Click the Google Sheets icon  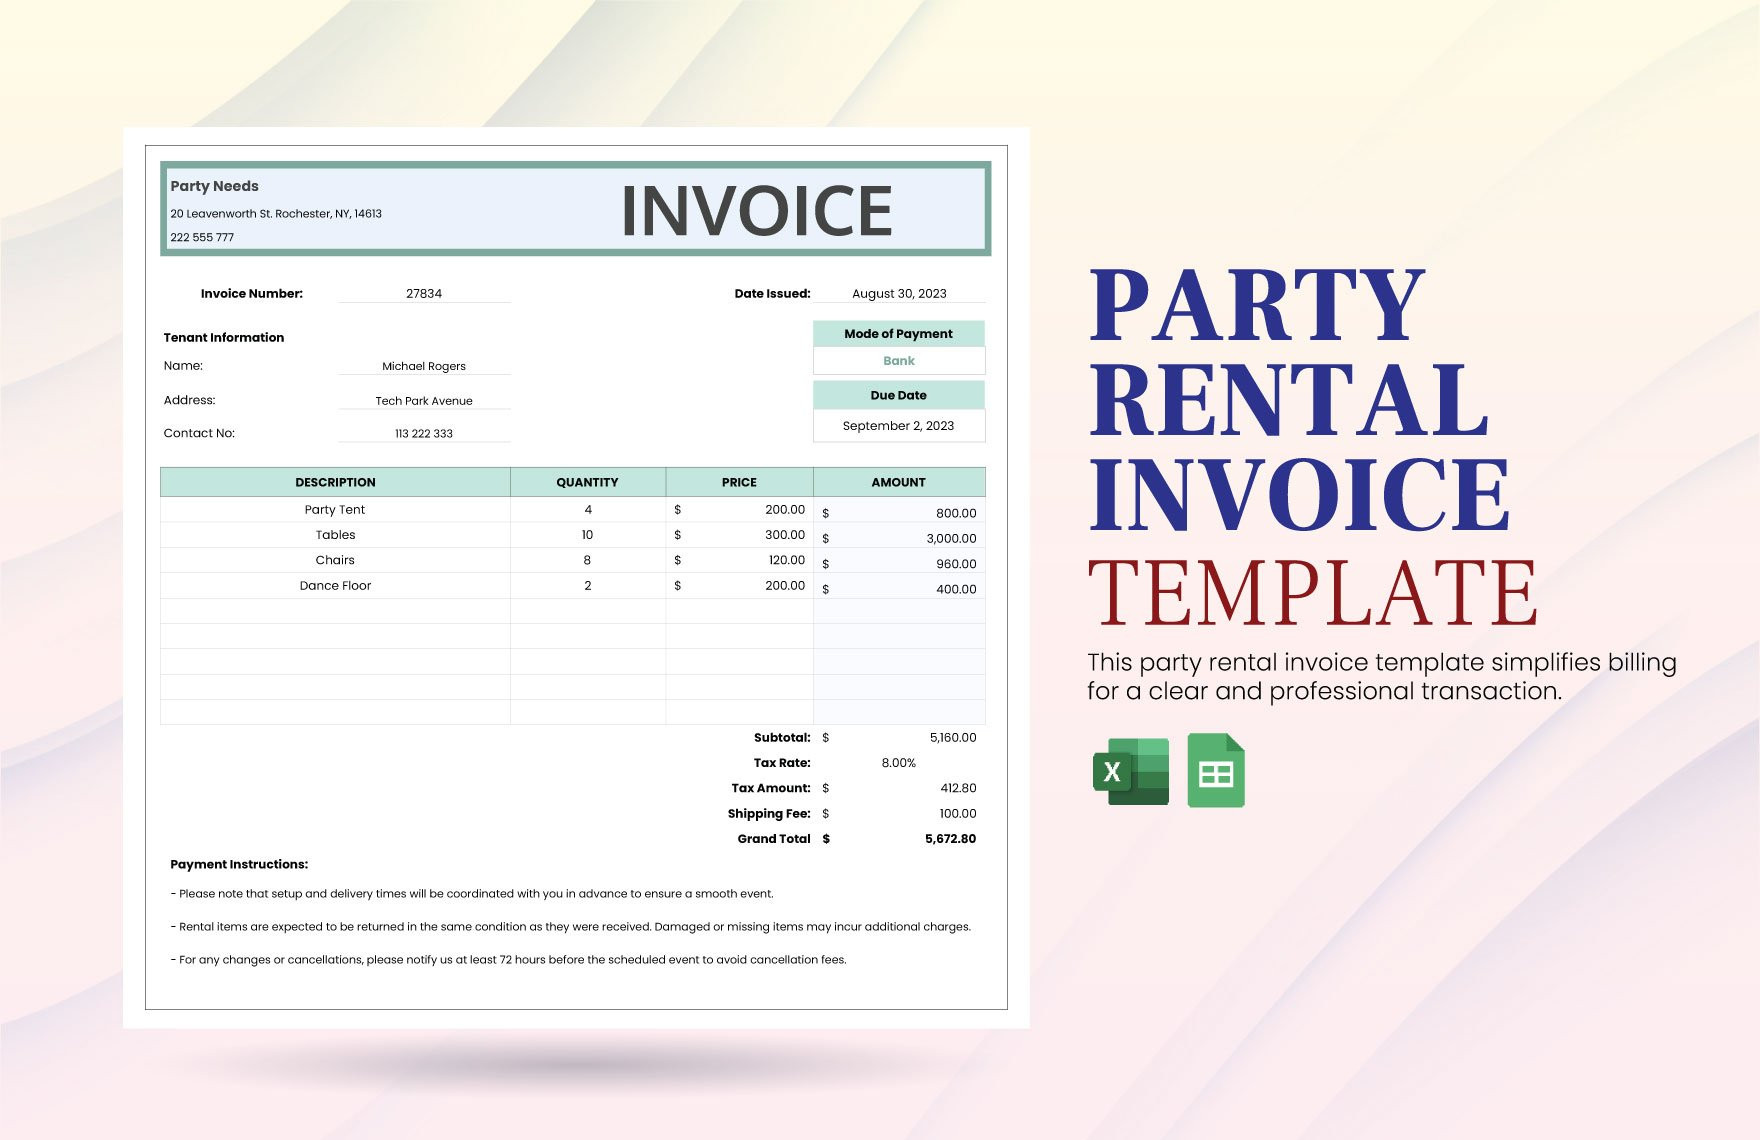click(x=1216, y=770)
